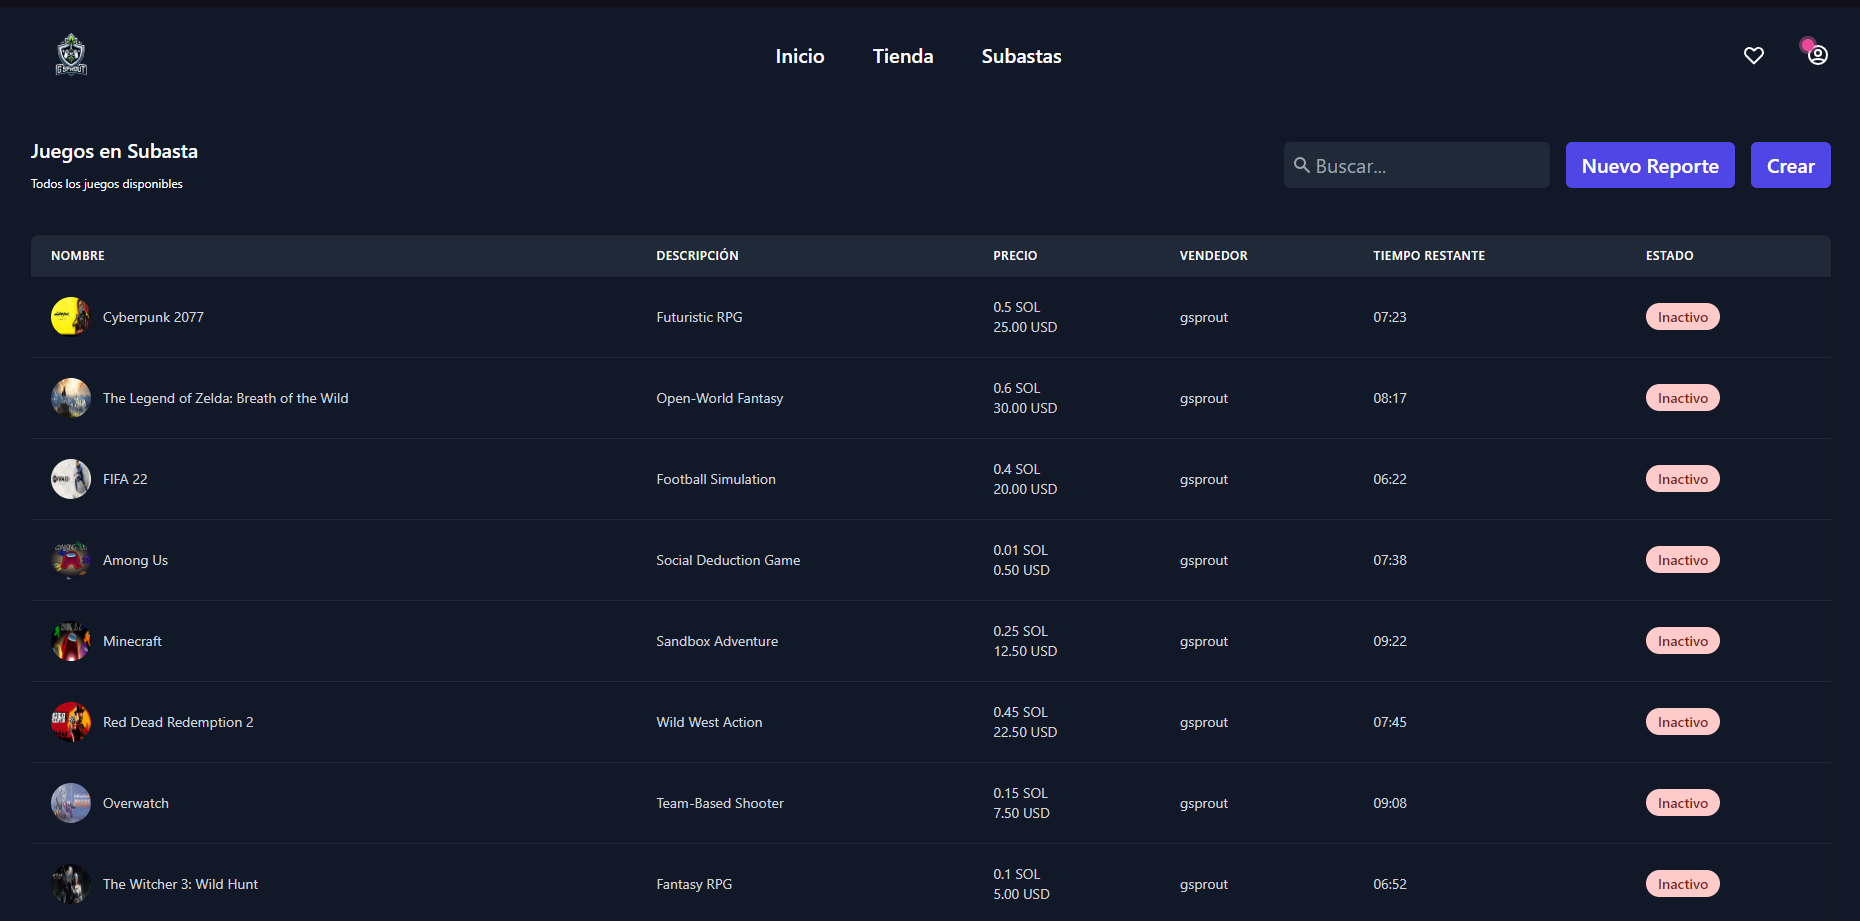Viewport: 1860px width, 921px height.
Task: Click the Overwatch game thumbnail
Action: pyautogui.click(x=71, y=803)
